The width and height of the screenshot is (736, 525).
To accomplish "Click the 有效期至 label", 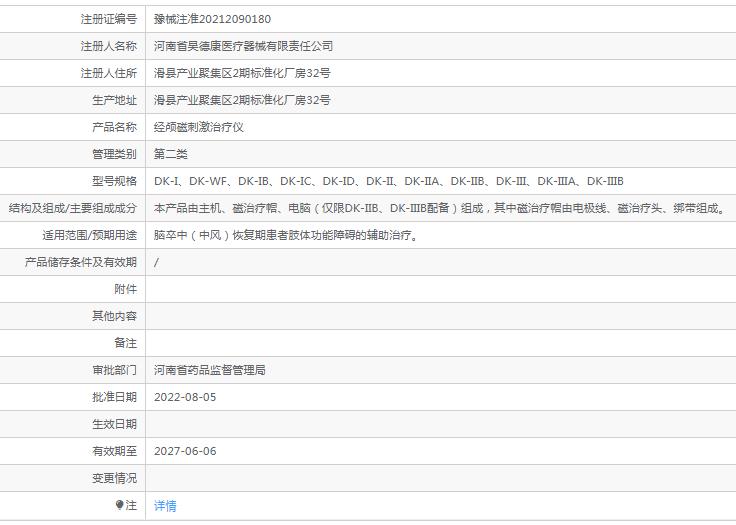I will (x=114, y=451).
